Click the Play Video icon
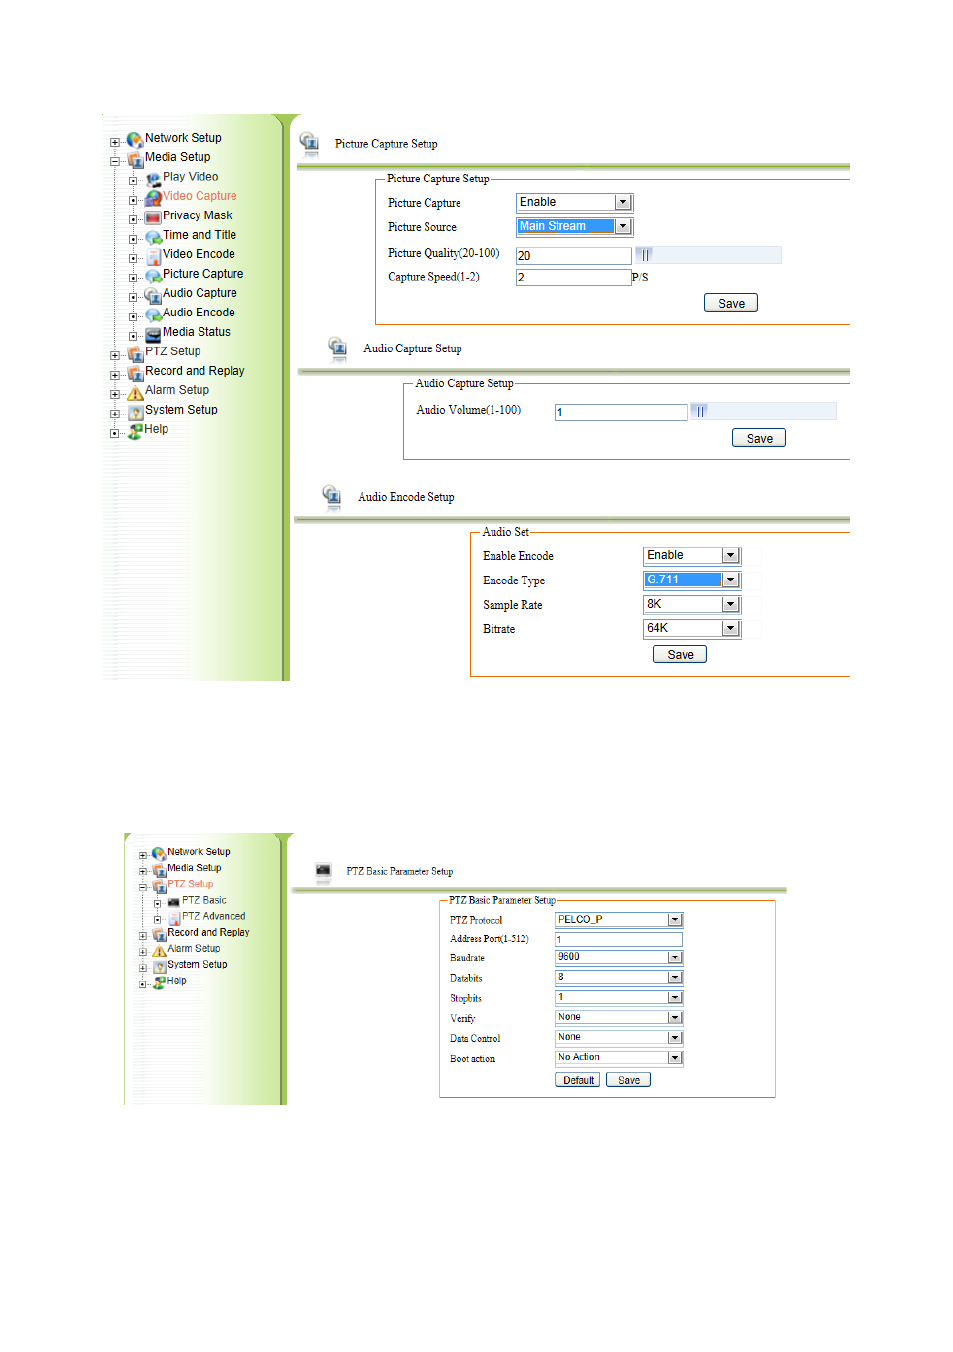The height and width of the screenshot is (1352, 953). coord(153,179)
